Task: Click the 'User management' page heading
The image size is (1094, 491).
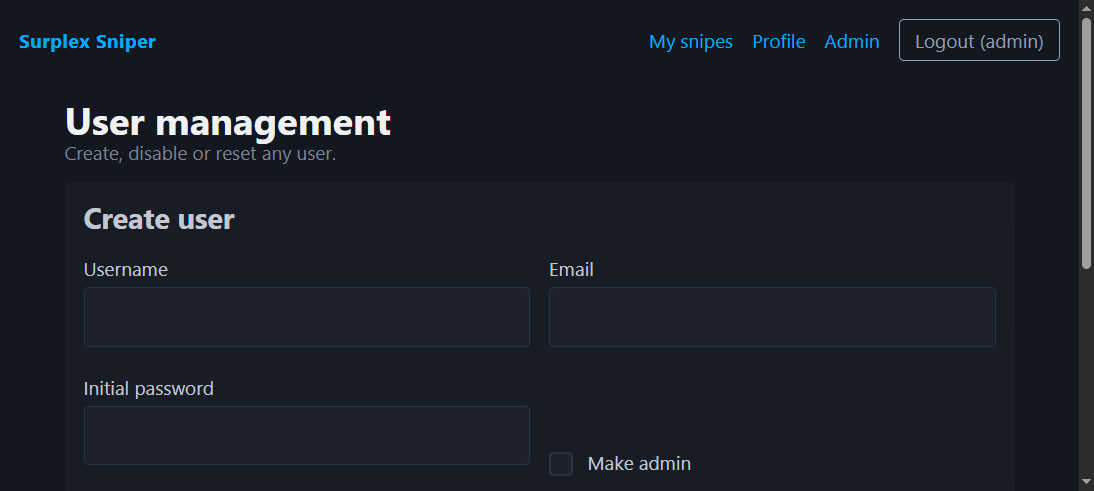Action: click(228, 123)
